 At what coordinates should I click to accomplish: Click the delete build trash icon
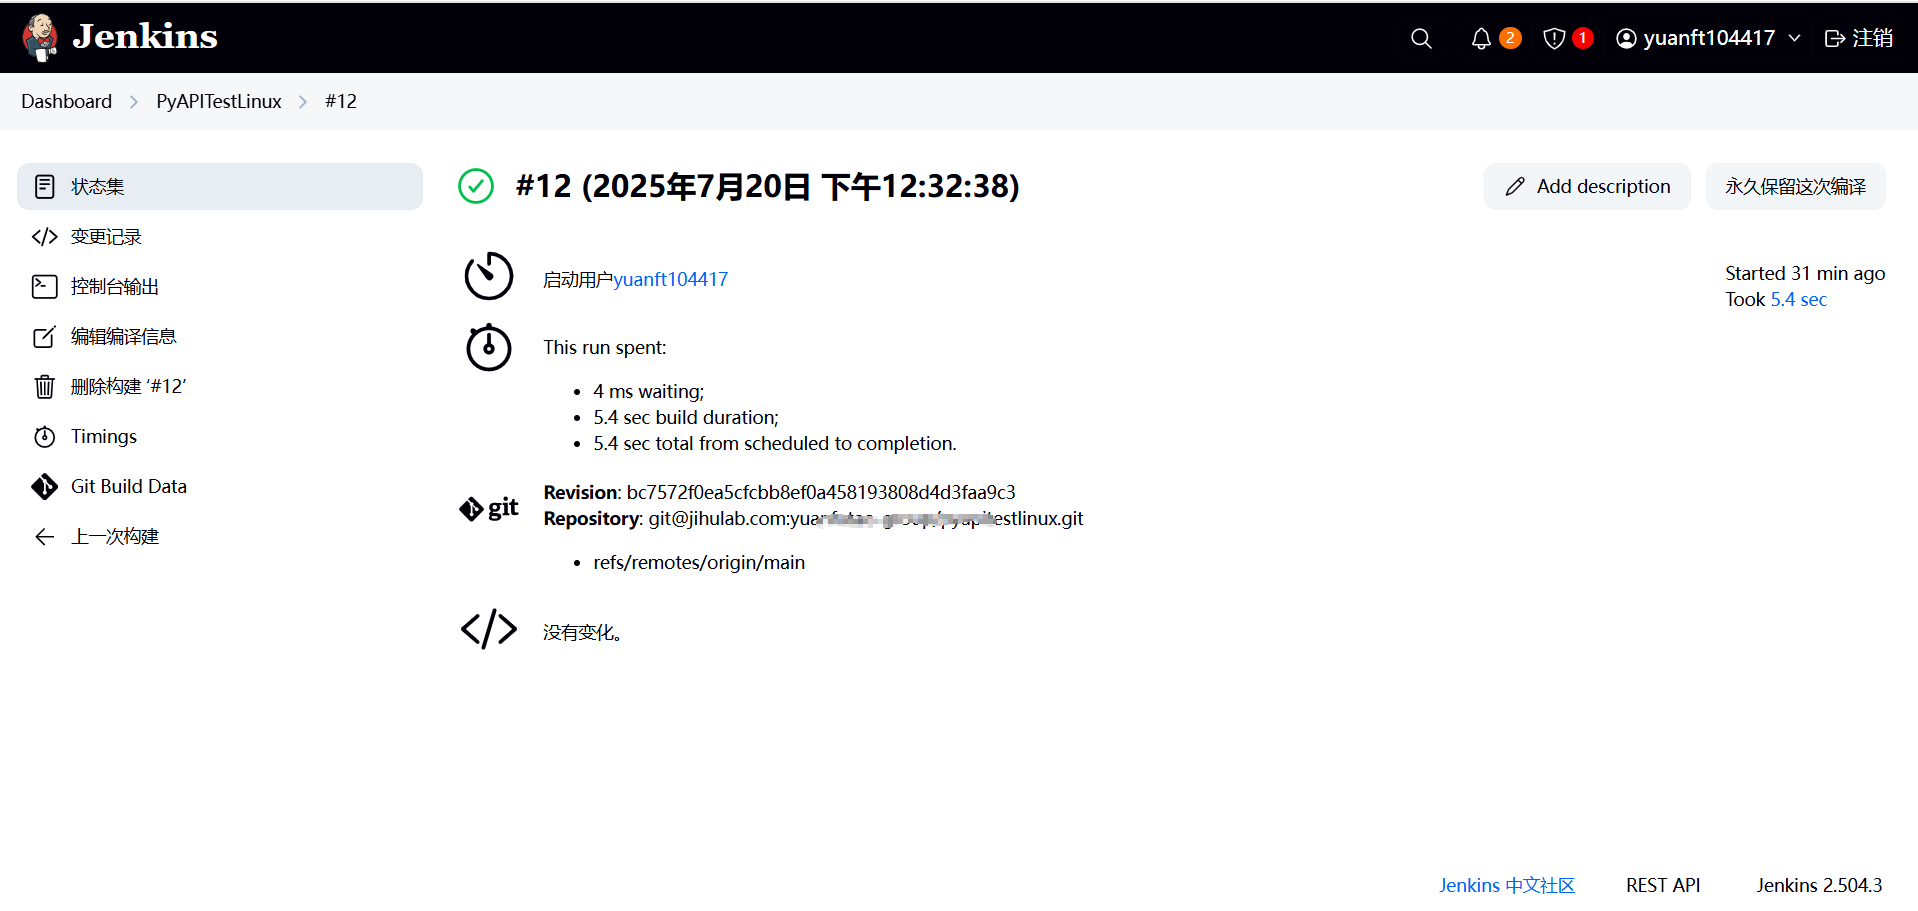(44, 387)
